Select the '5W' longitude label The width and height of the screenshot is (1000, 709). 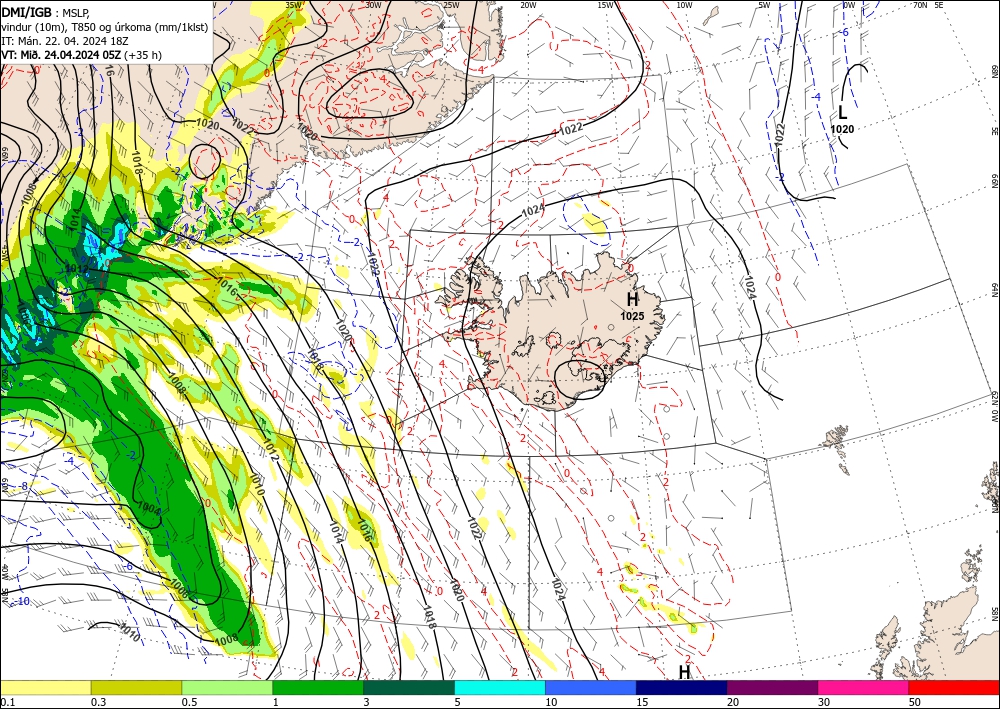(764, 5)
